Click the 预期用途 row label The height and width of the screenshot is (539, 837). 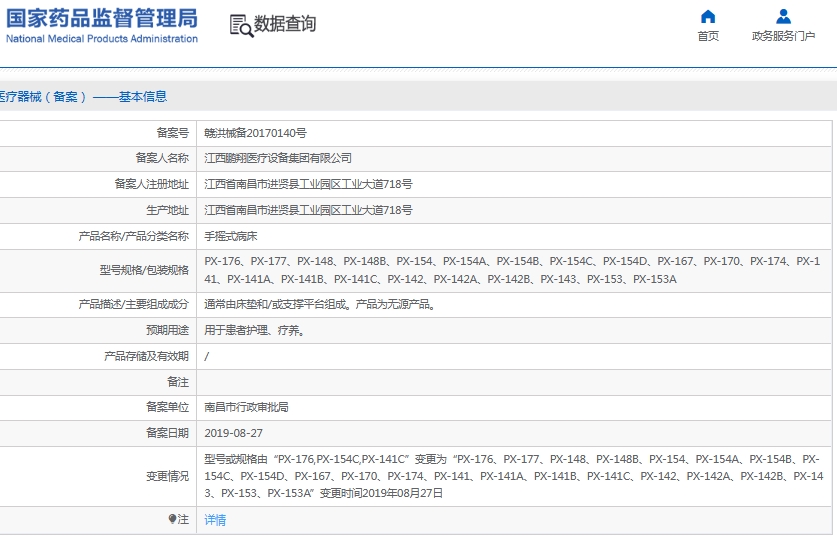pos(167,330)
